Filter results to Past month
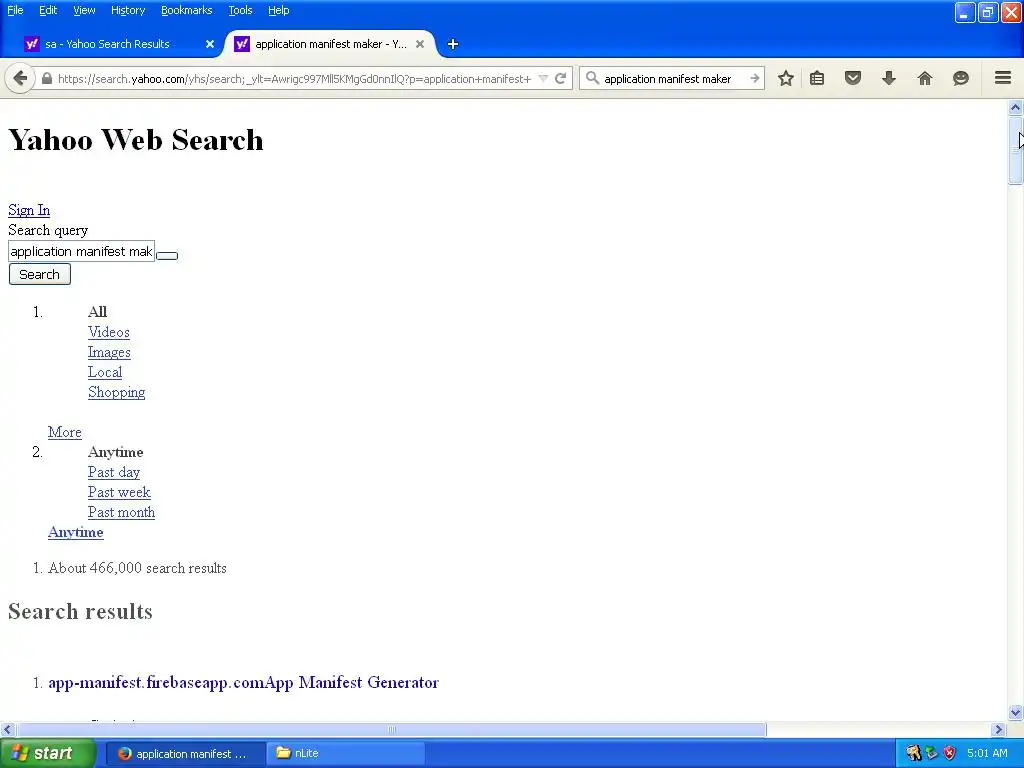Image resolution: width=1024 pixels, height=768 pixels. coord(121,513)
